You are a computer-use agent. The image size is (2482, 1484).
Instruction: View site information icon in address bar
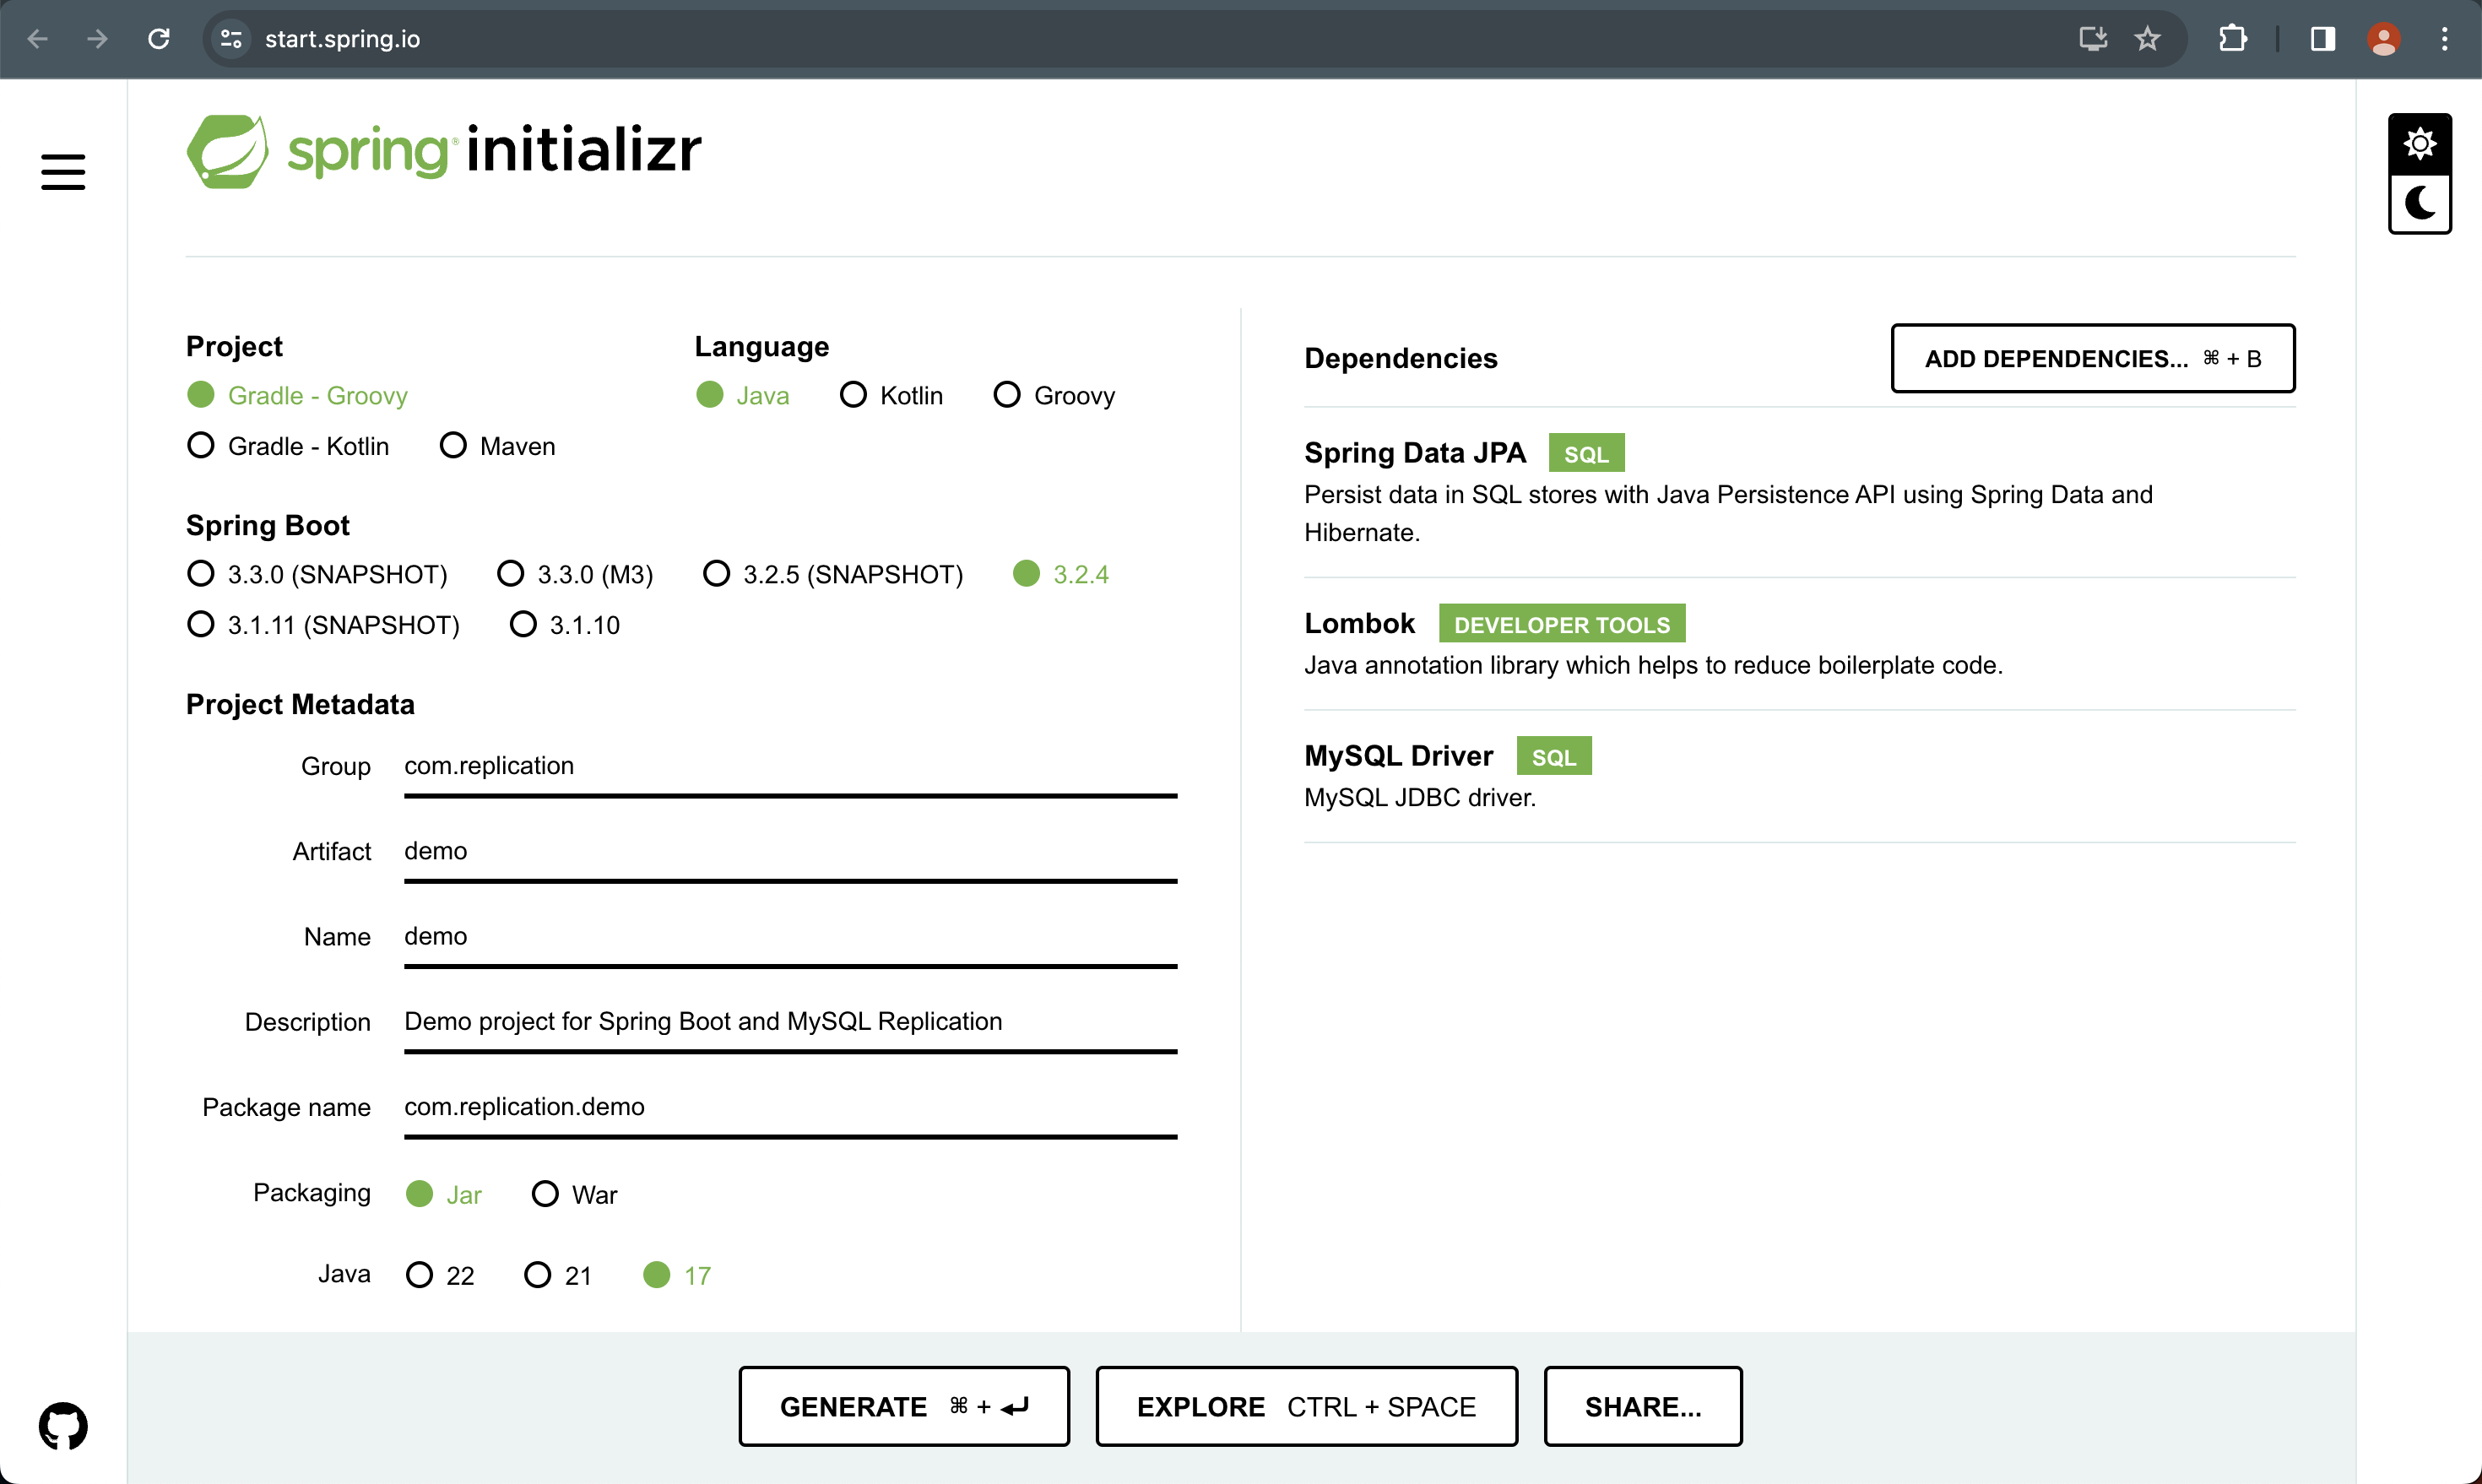[x=232, y=39]
